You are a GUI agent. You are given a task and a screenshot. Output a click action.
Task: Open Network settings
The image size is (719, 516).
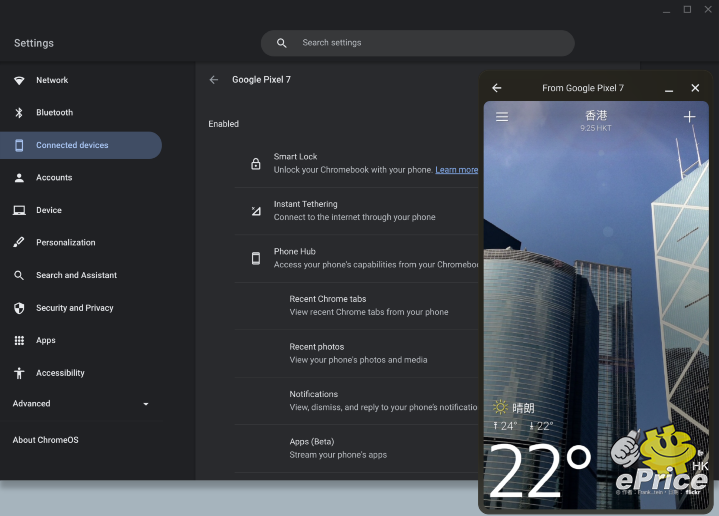tap(81, 80)
